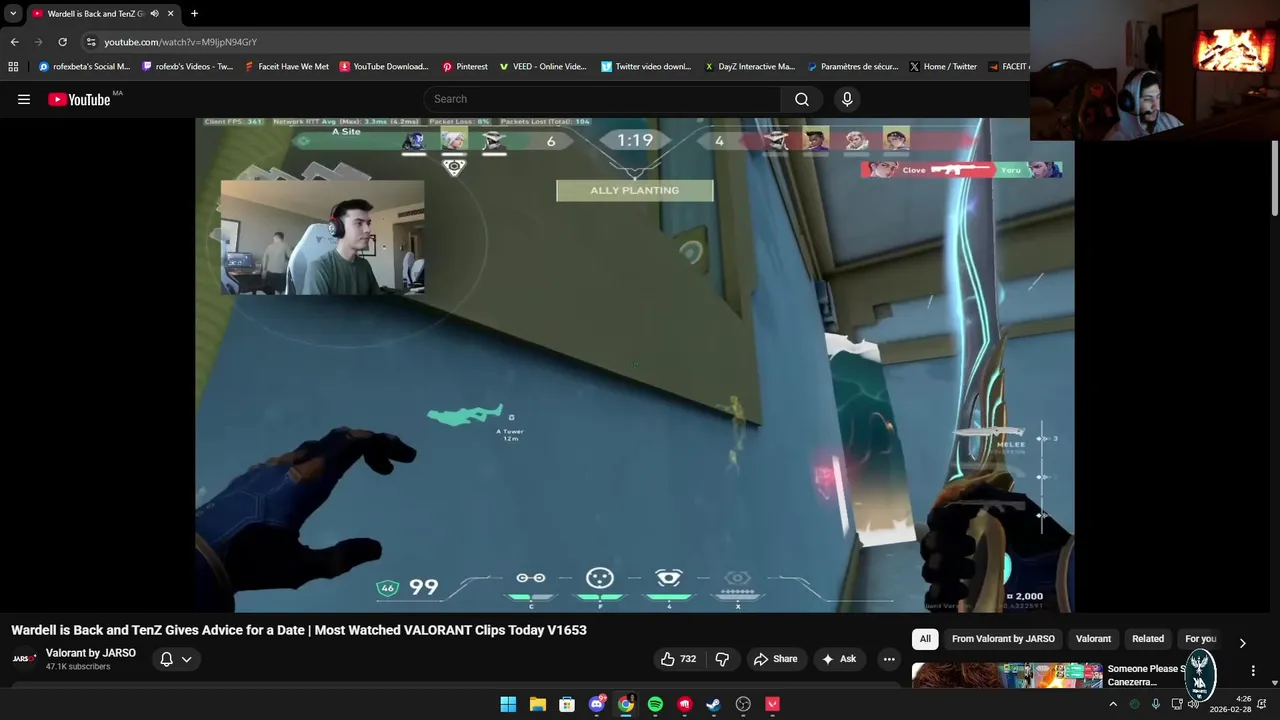
Task: Click the page vertical scrollbar
Action: click(x=1275, y=178)
